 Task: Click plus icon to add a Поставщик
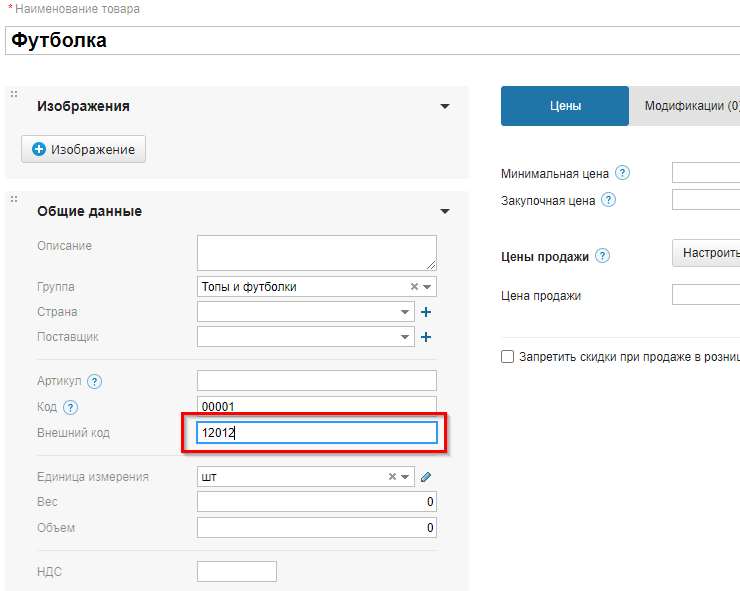point(426,338)
